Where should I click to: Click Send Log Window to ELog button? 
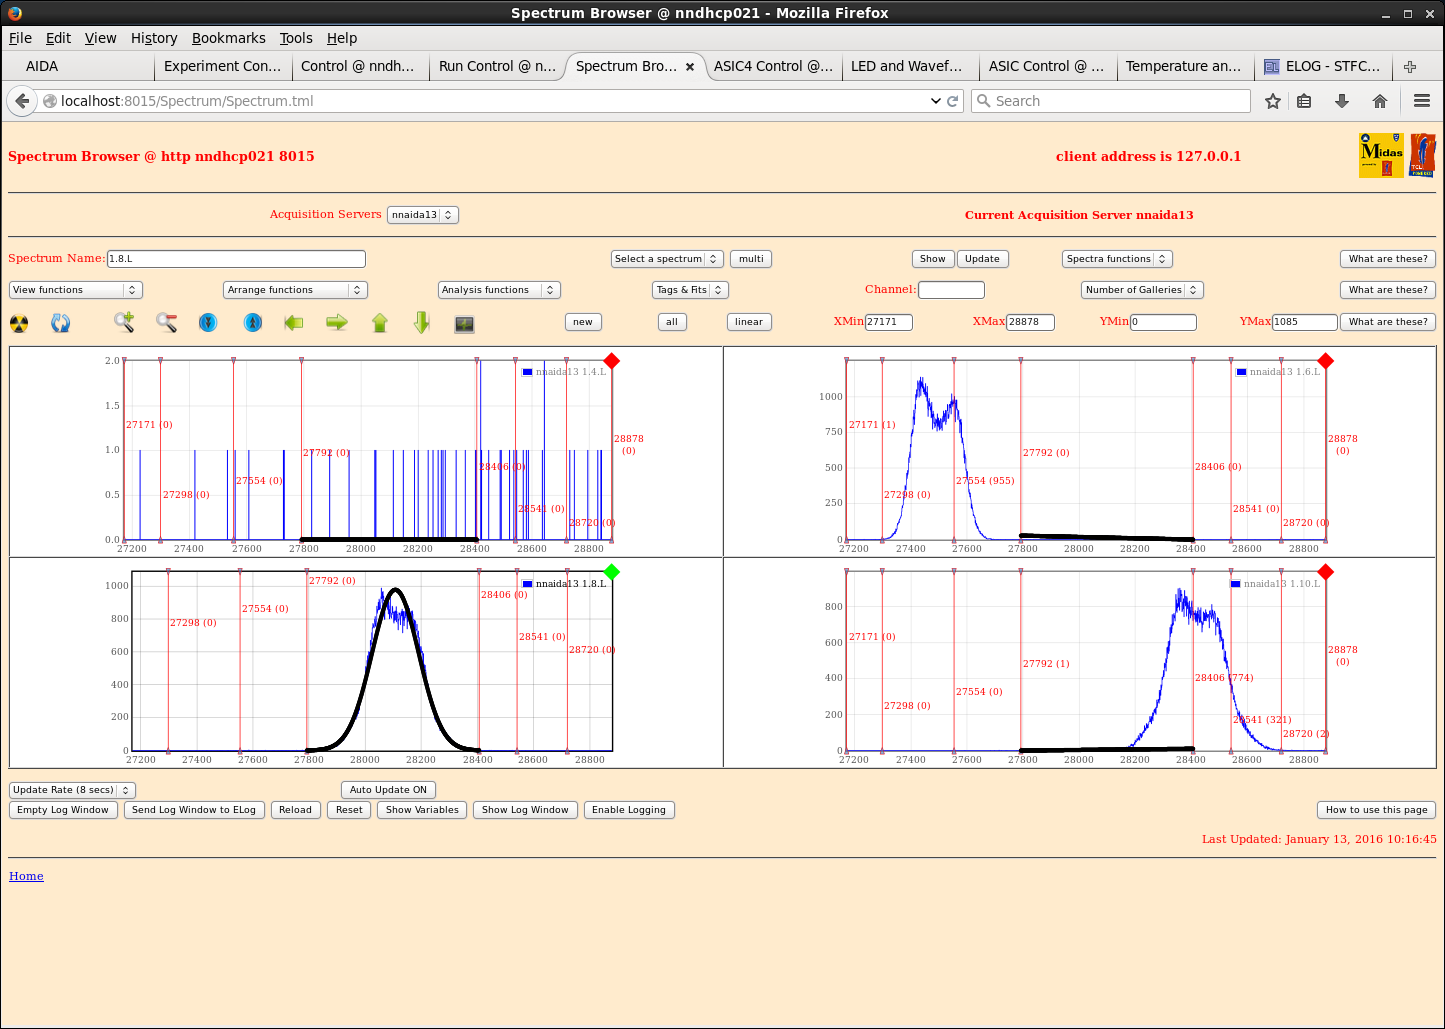pos(194,810)
